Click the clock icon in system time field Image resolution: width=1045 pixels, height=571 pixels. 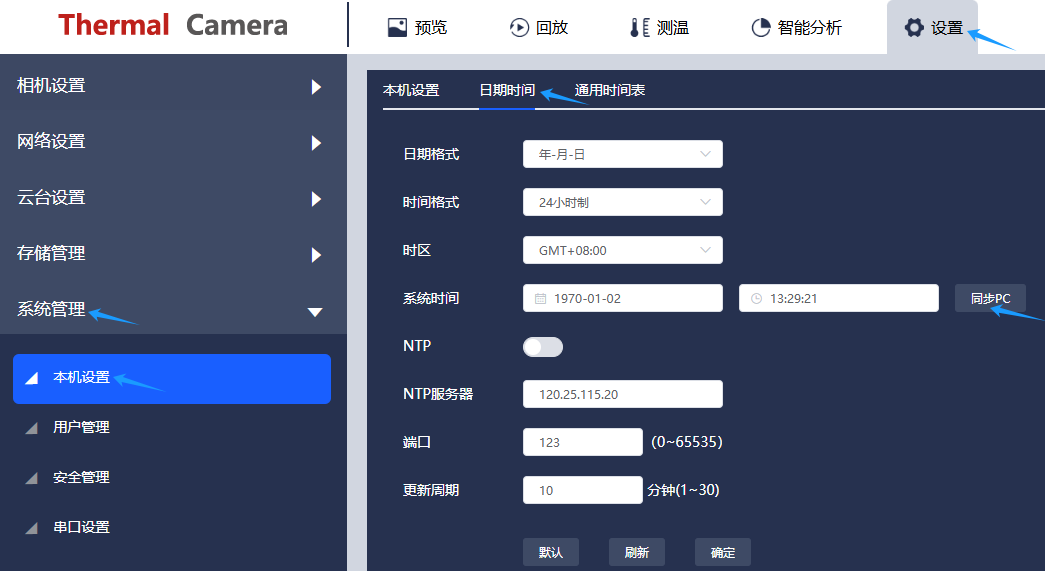(x=756, y=299)
